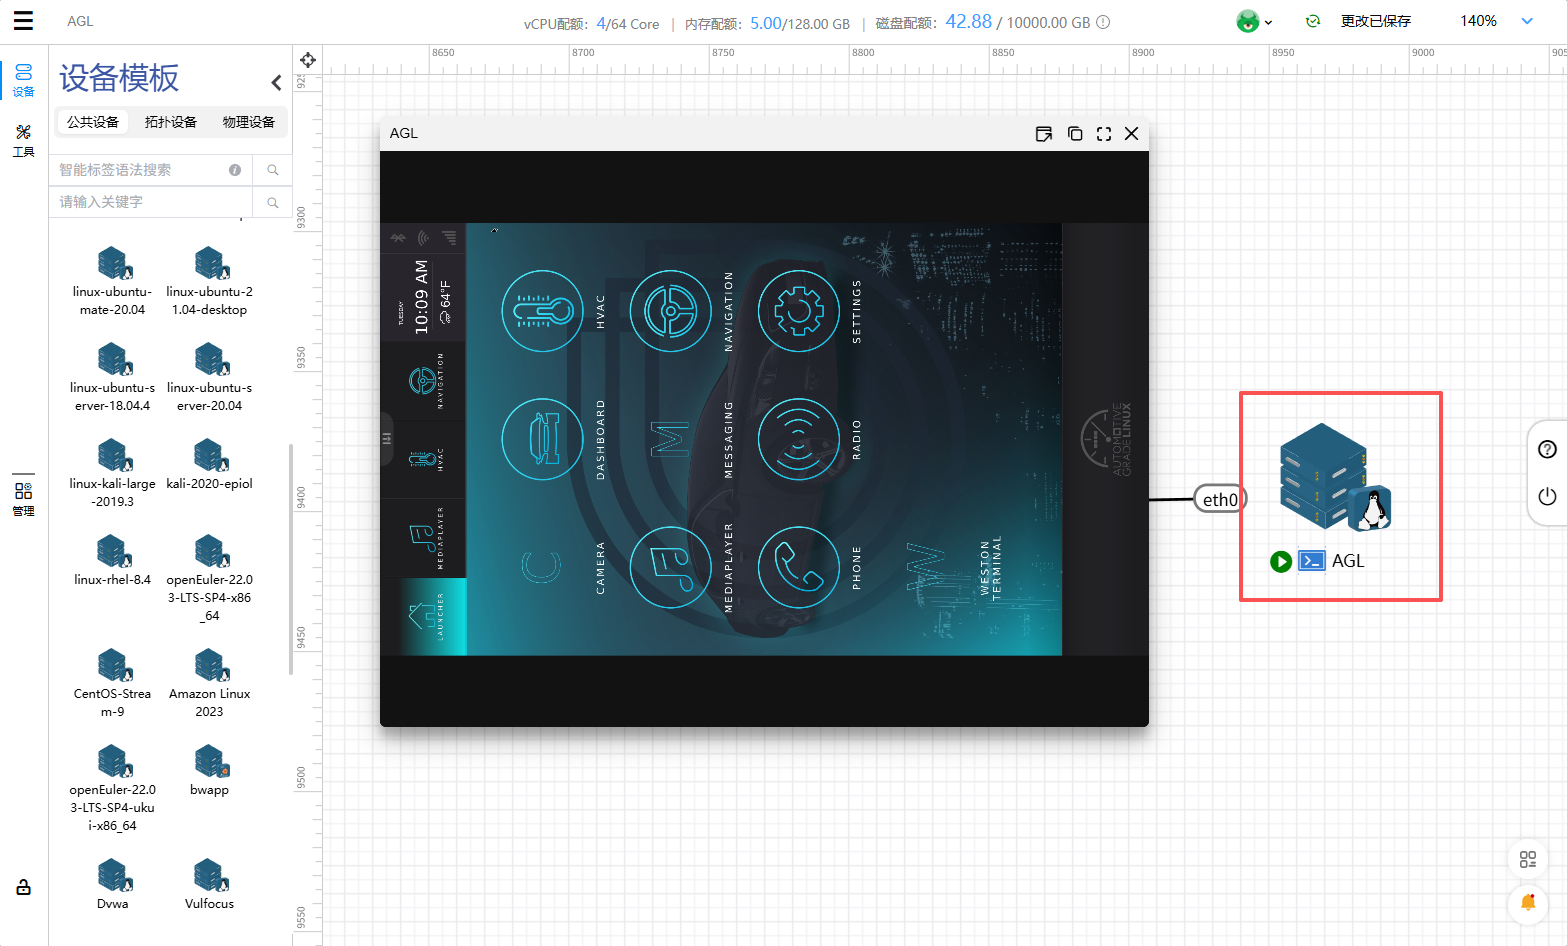Open Dashboard app in AGL launcher
Viewport: 1567px width, 946px height.
click(542, 439)
